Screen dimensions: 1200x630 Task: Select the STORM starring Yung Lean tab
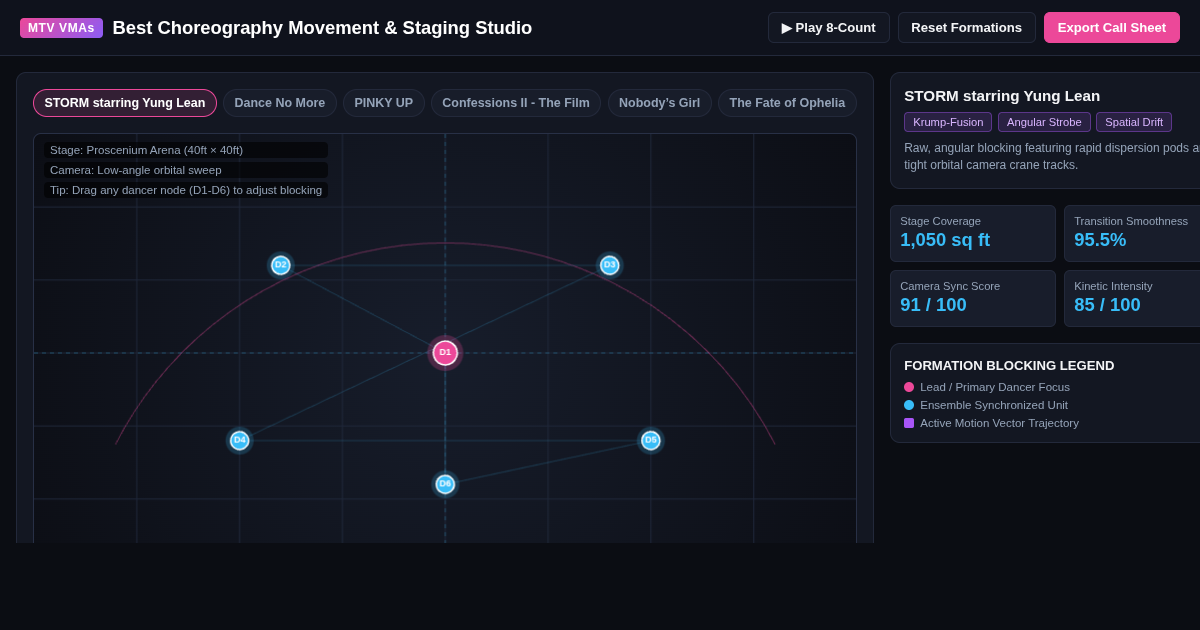[125, 103]
